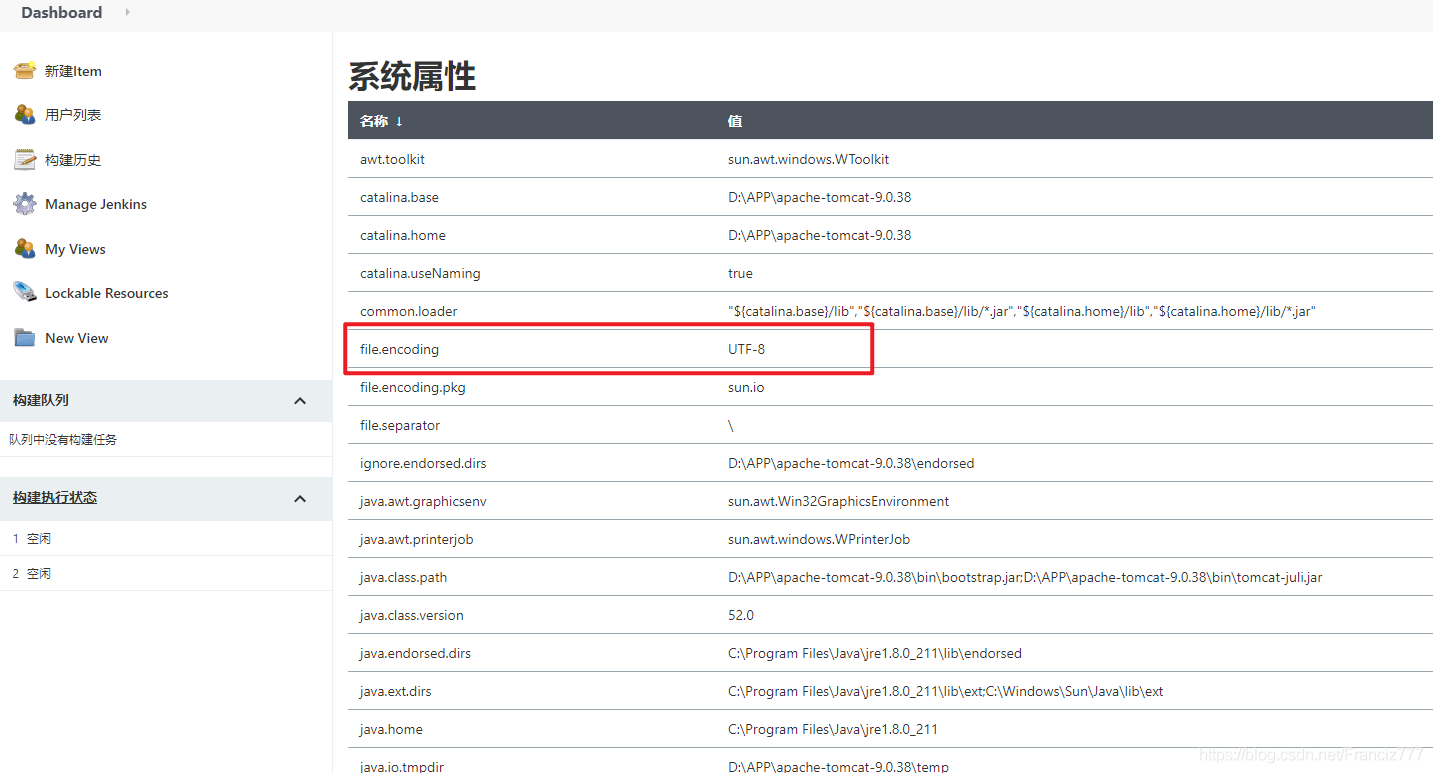Click the sun.awt.windows.WPrinterJob value
Viewport: 1433px width, 773px height.
pos(819,539)
